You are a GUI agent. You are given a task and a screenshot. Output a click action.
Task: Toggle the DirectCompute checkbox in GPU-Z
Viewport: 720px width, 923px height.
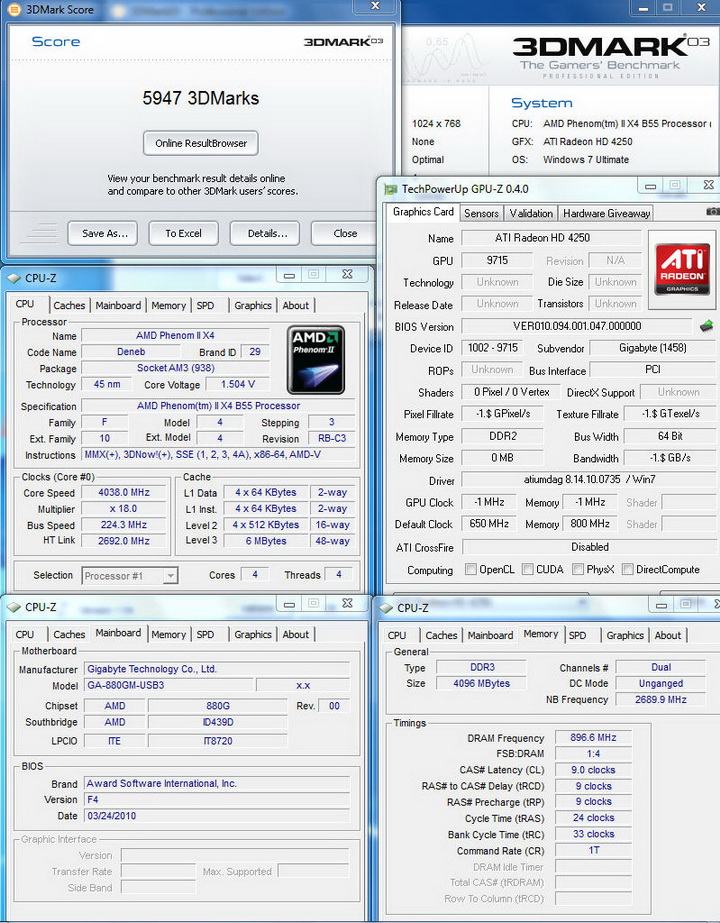pyautogui.click(x=628, y=569)
